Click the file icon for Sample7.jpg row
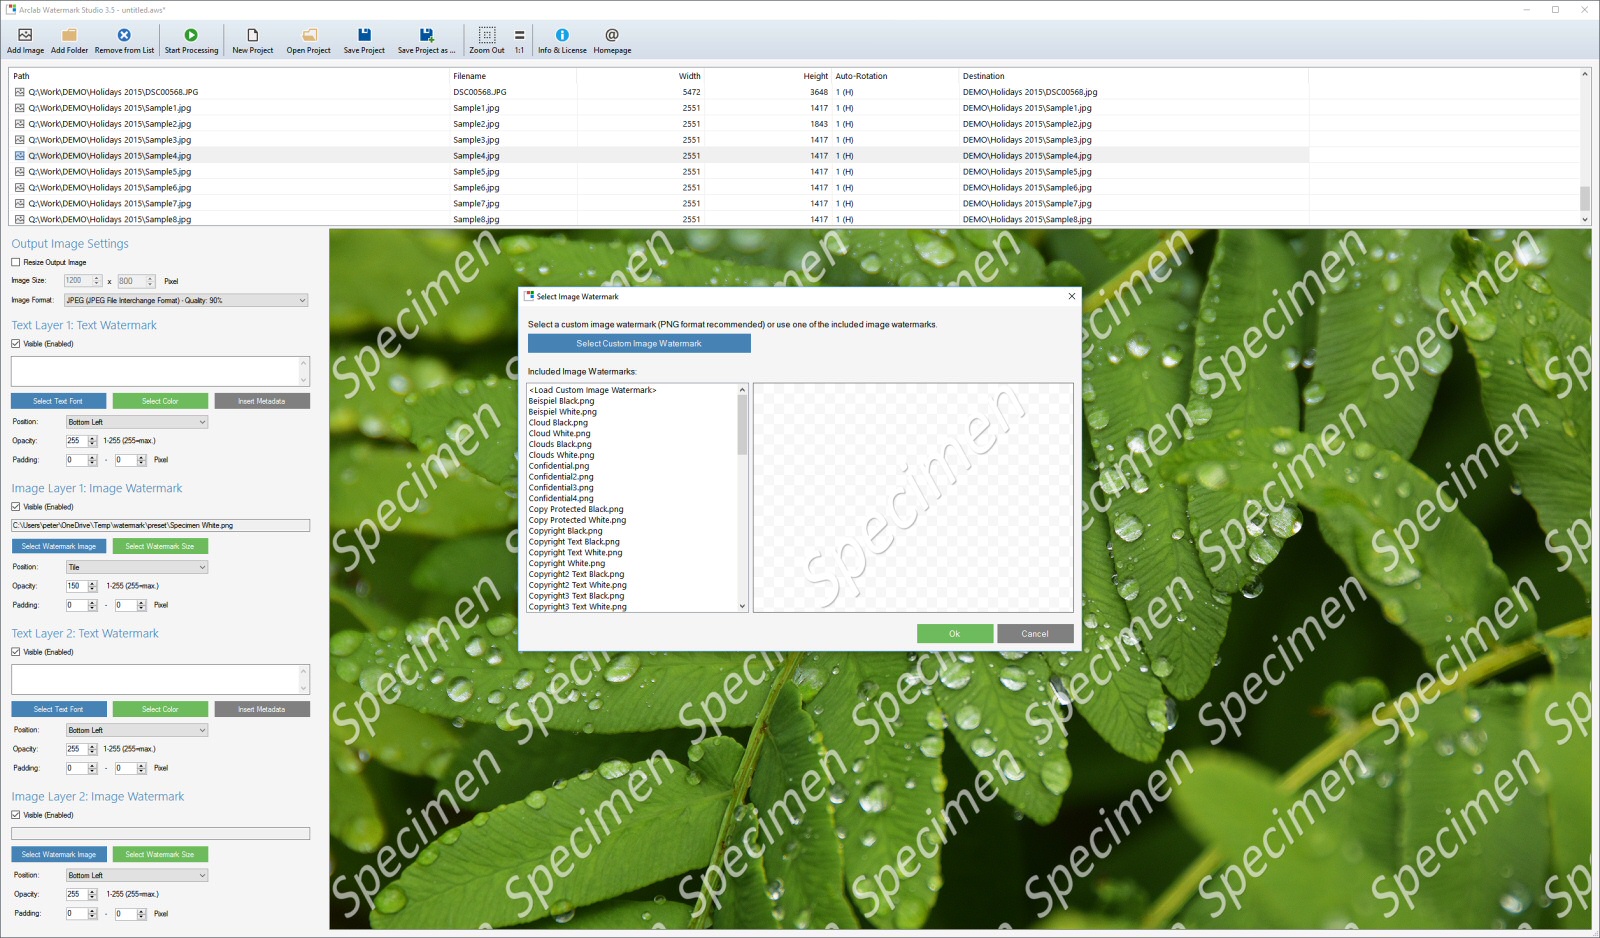 click(19, 204)
